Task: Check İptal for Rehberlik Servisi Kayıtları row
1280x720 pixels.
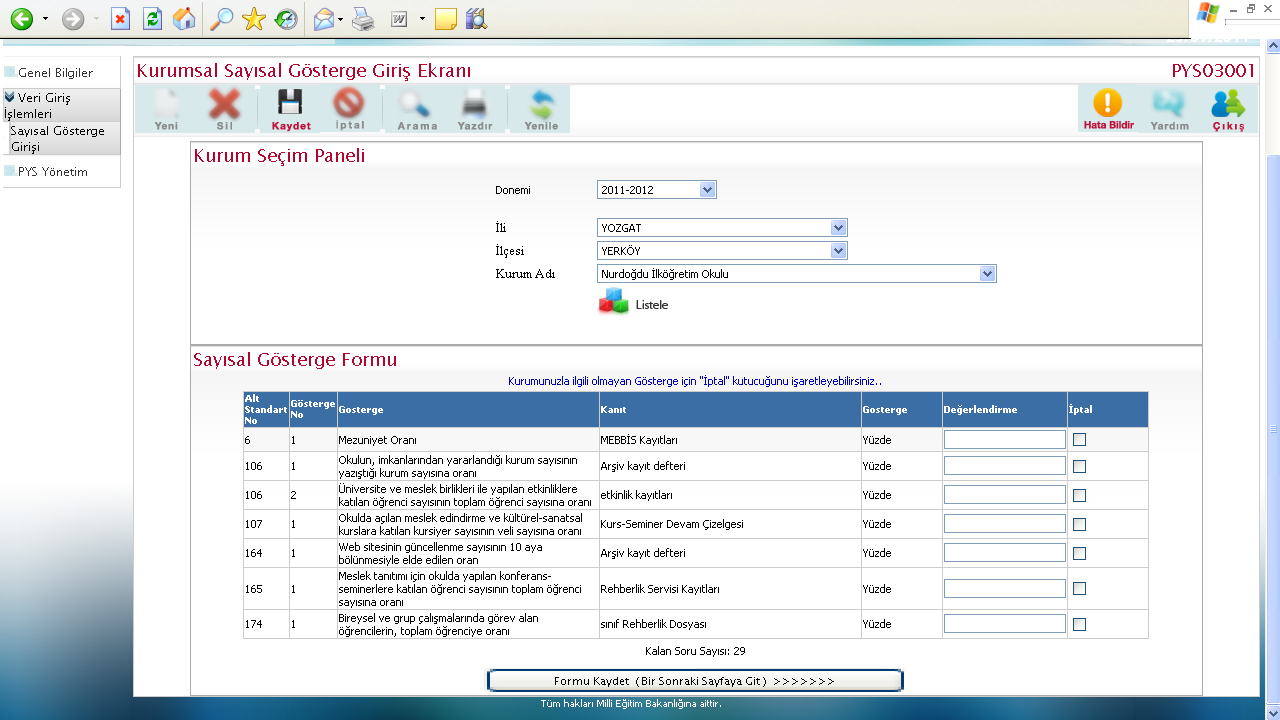Action: pyautogui.click(x=1079, y=589)
